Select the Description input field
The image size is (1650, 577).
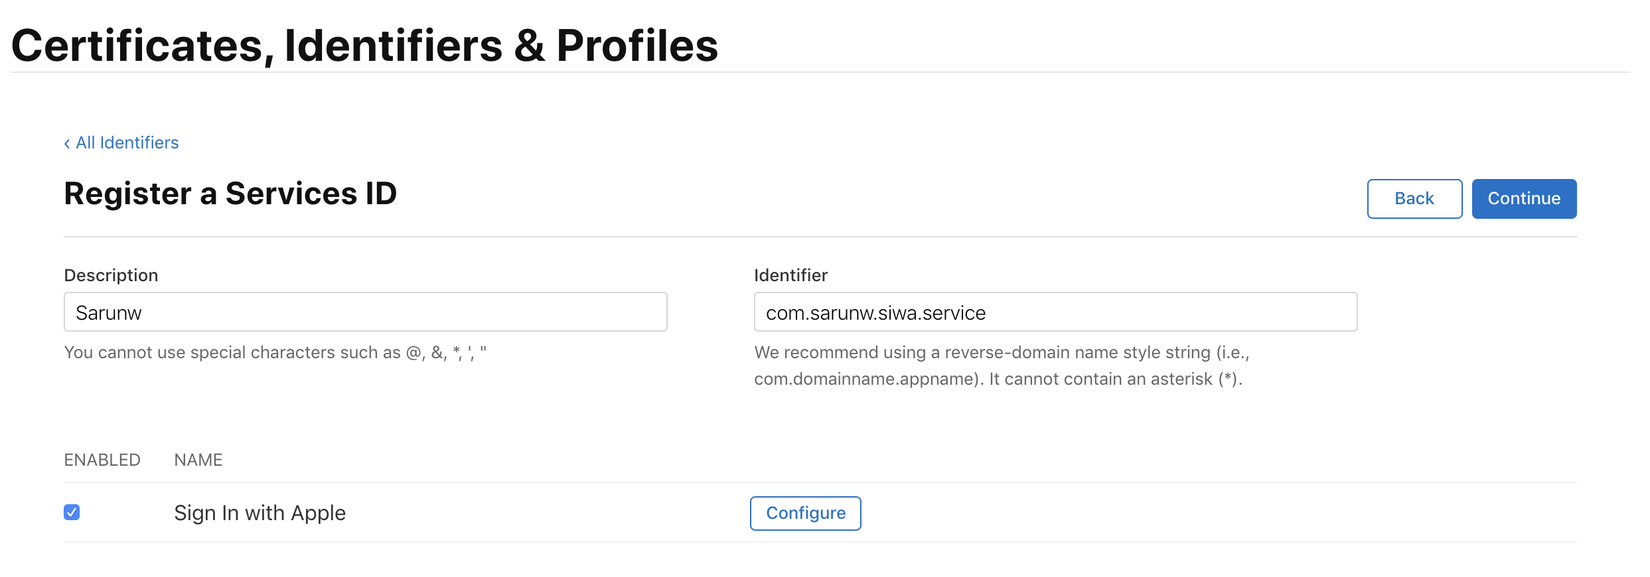(365, 312)
